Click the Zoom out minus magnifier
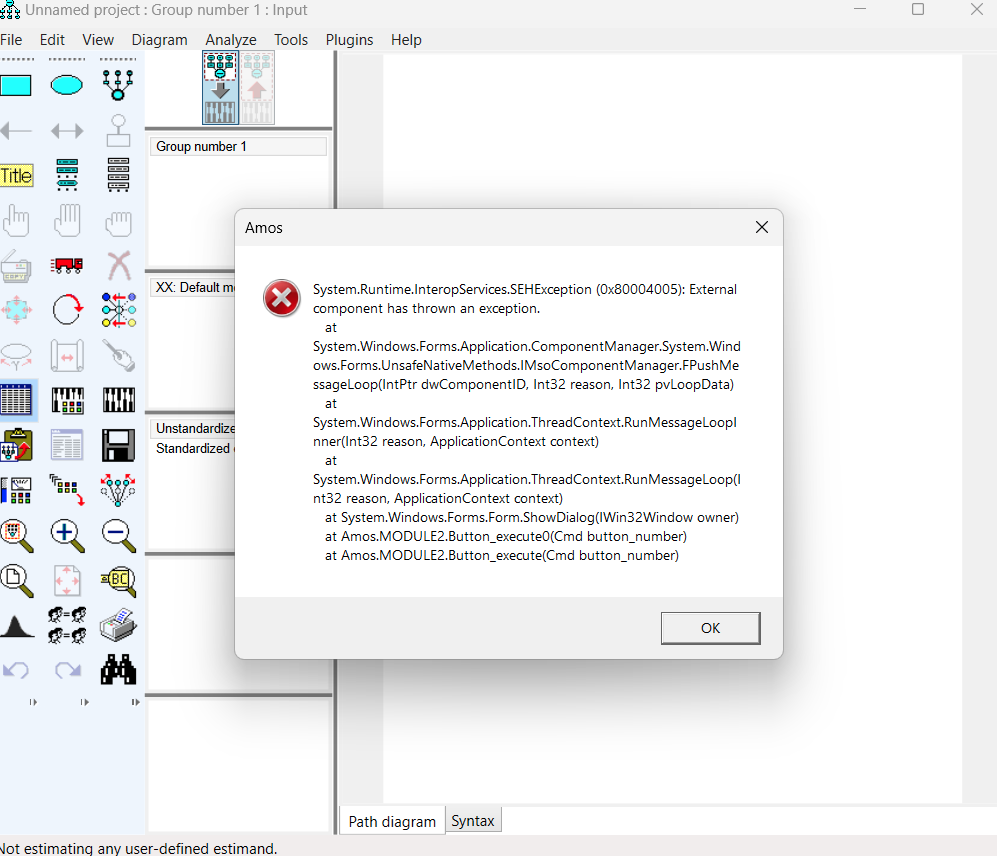This screenshot has height=856, width=997. coord(119,536)
